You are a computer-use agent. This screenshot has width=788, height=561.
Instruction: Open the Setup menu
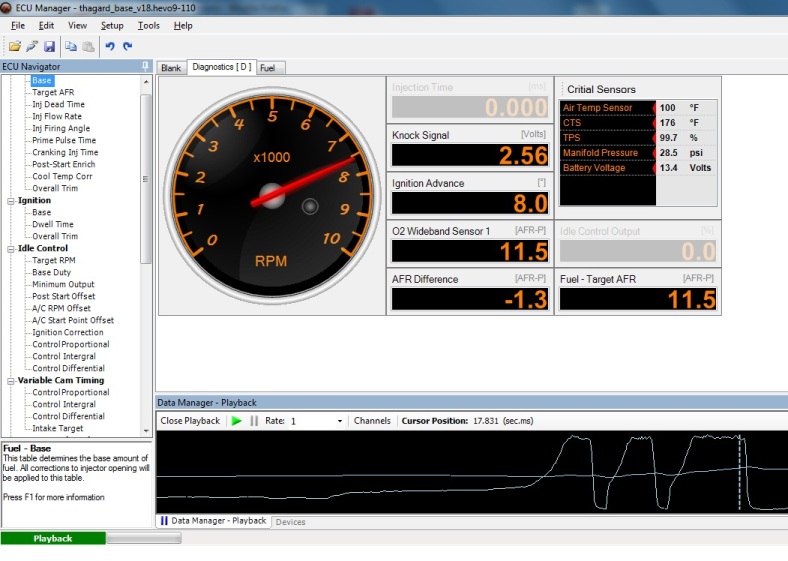click(112, 25)
